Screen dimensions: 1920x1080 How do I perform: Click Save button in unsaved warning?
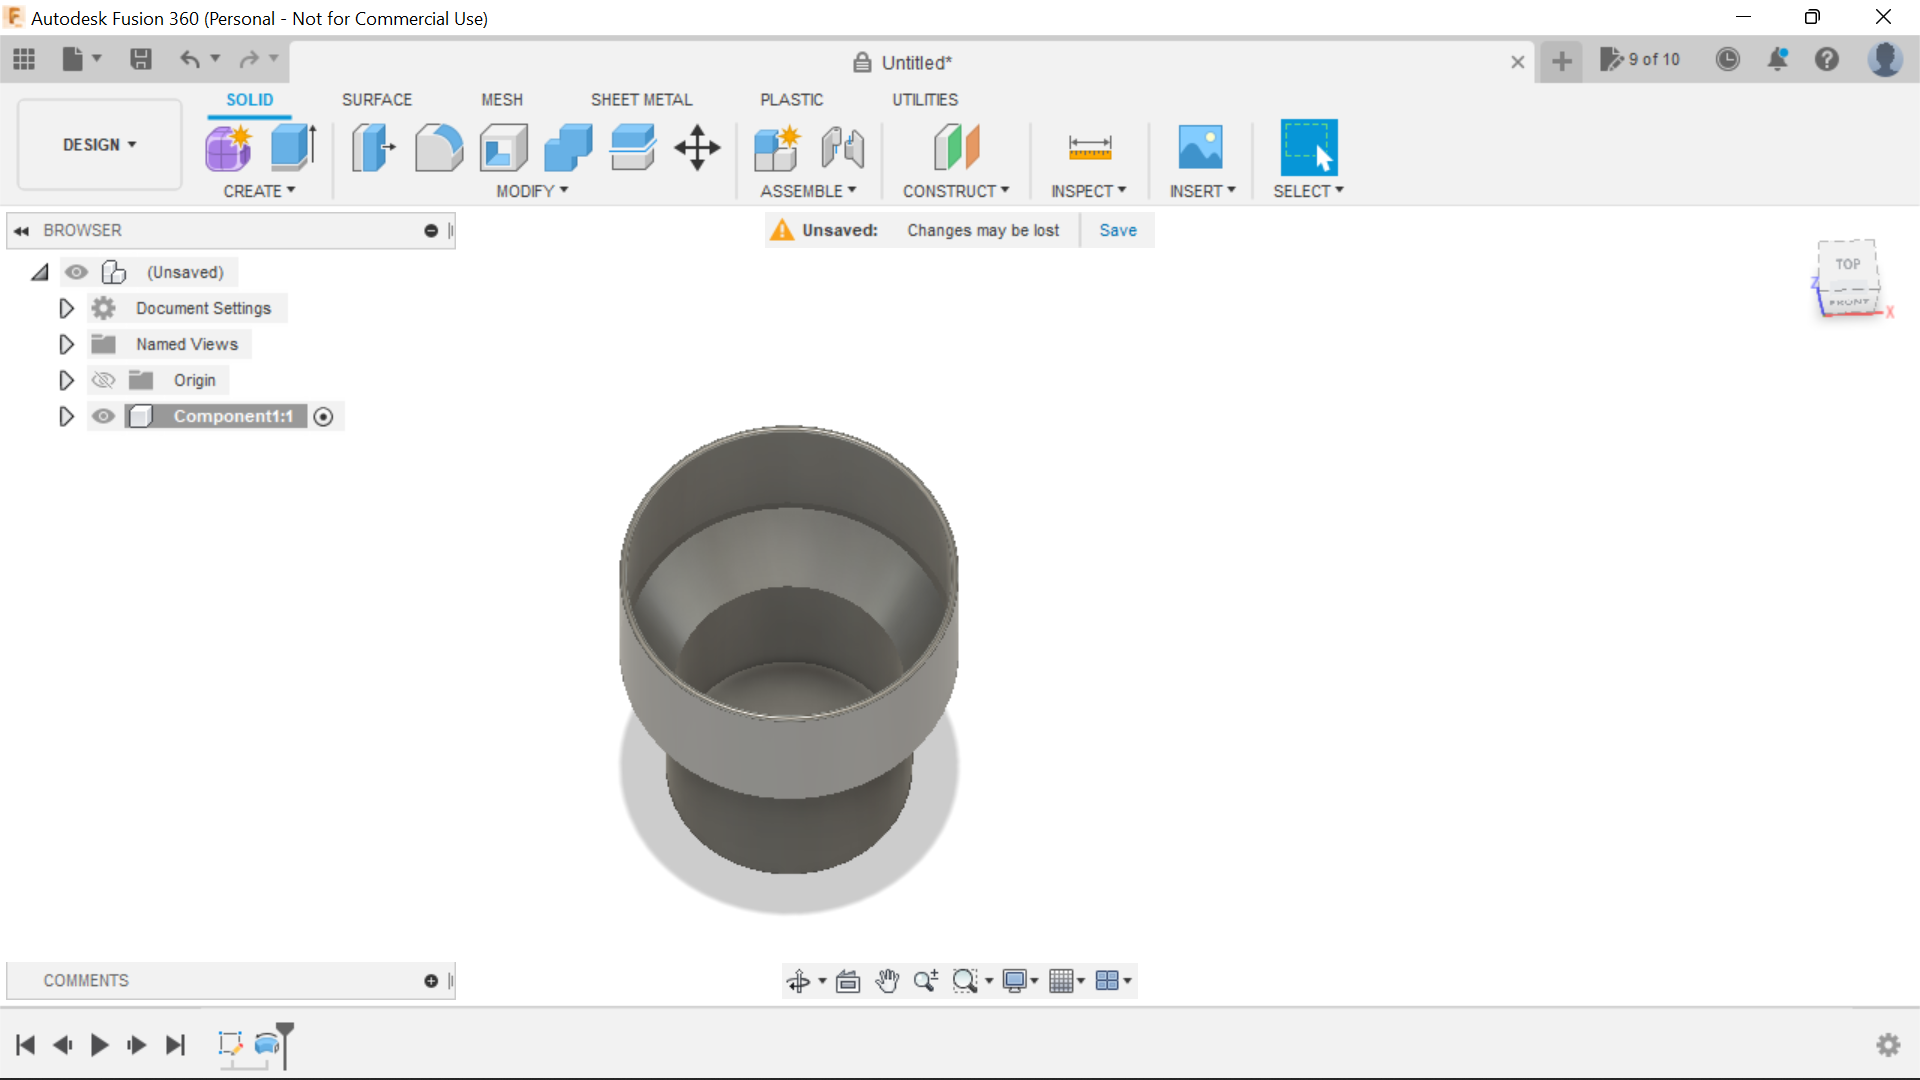pos(1117,229)
